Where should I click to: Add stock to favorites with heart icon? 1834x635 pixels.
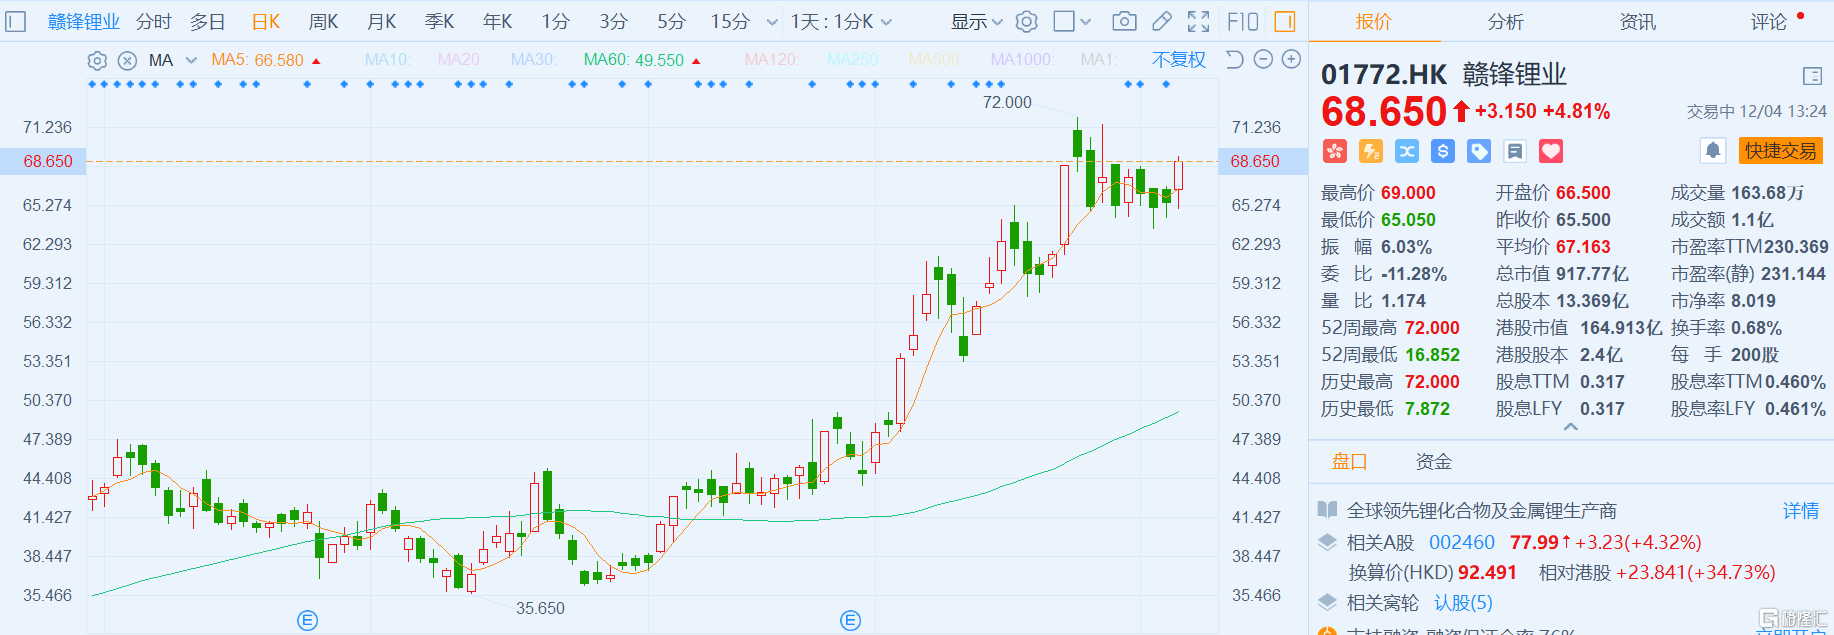1551,151
